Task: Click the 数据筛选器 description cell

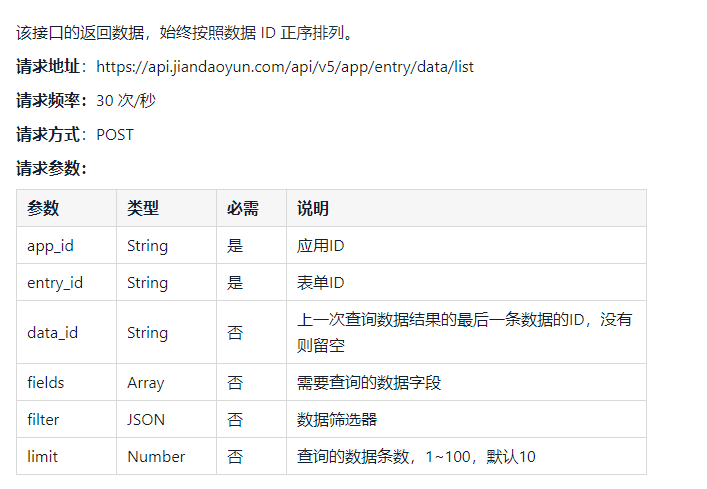Action: point(467,420)
